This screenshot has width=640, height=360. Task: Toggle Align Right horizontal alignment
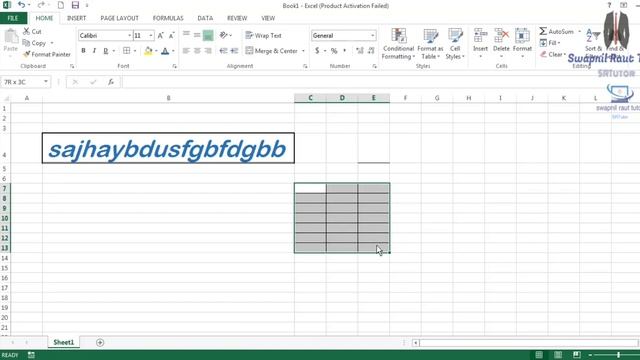coord(208,51)
